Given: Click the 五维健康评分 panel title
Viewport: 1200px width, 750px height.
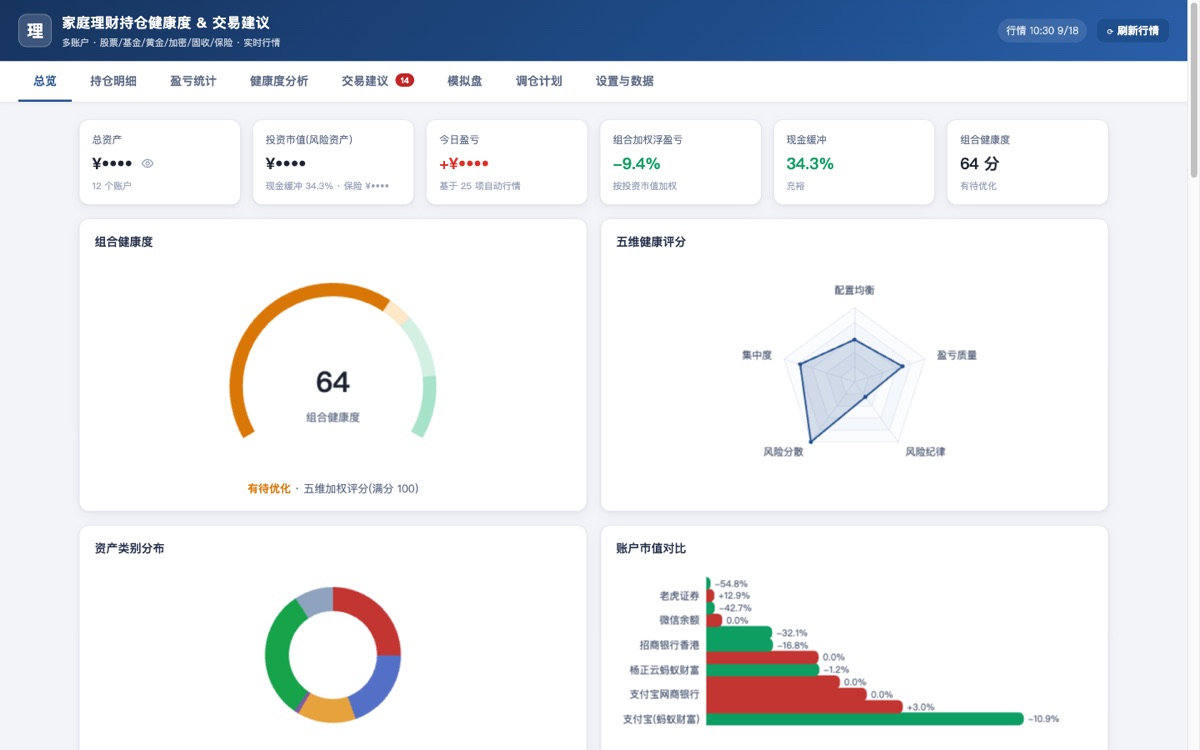Looking at the screenshot, I should (651, 242).
